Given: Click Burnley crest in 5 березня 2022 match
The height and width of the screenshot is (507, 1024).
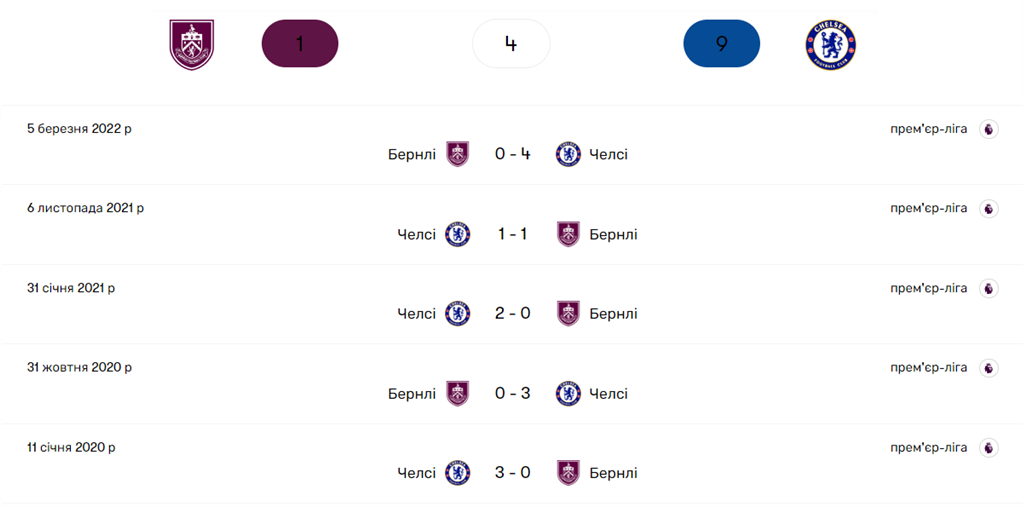Looking at the screenshot, I should 457,154.
